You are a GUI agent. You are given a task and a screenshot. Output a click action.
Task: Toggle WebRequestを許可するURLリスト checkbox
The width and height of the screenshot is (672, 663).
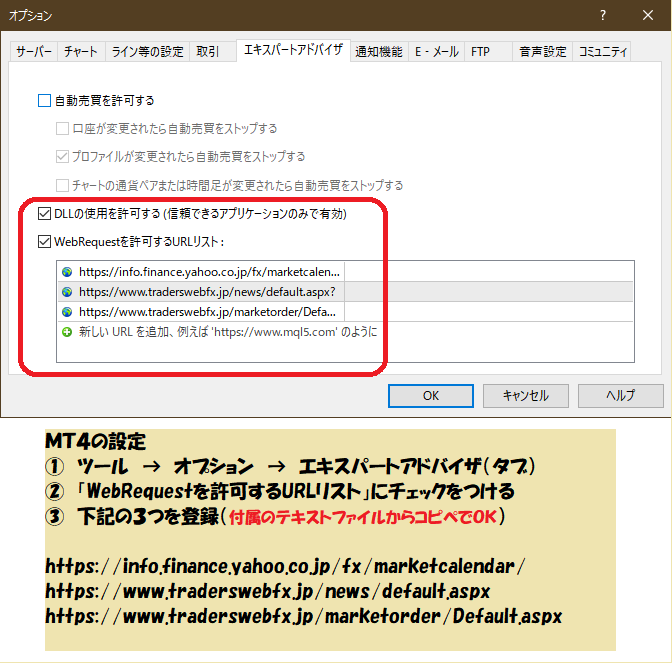(x=45, y=242)
